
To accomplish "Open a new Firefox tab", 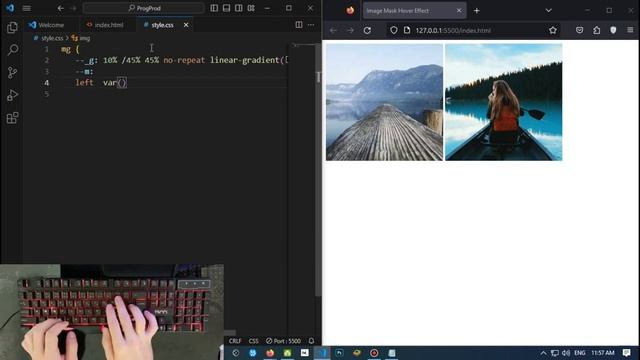I will click(477, 11).
